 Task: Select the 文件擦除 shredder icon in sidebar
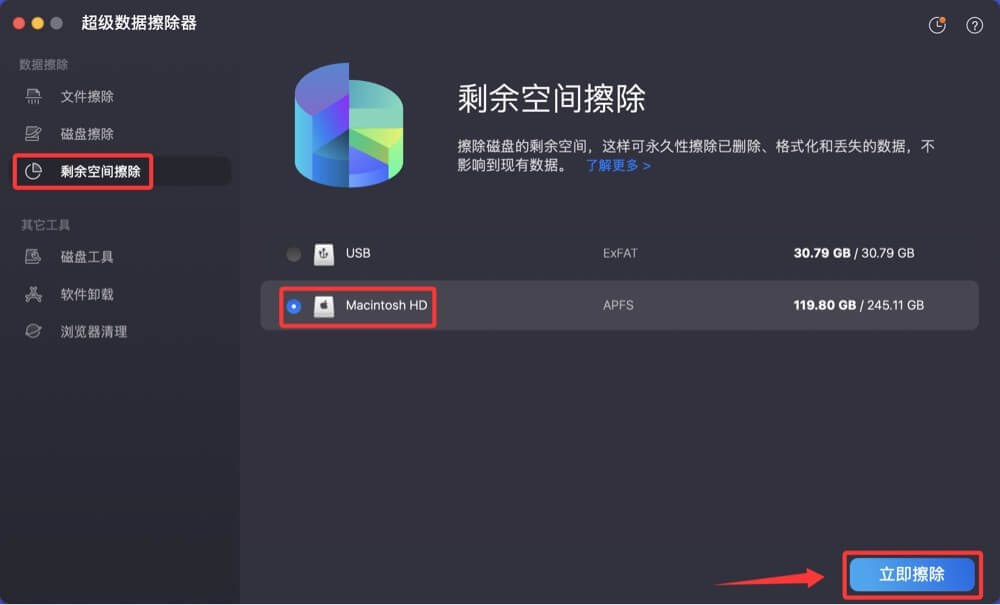(32, 96)
